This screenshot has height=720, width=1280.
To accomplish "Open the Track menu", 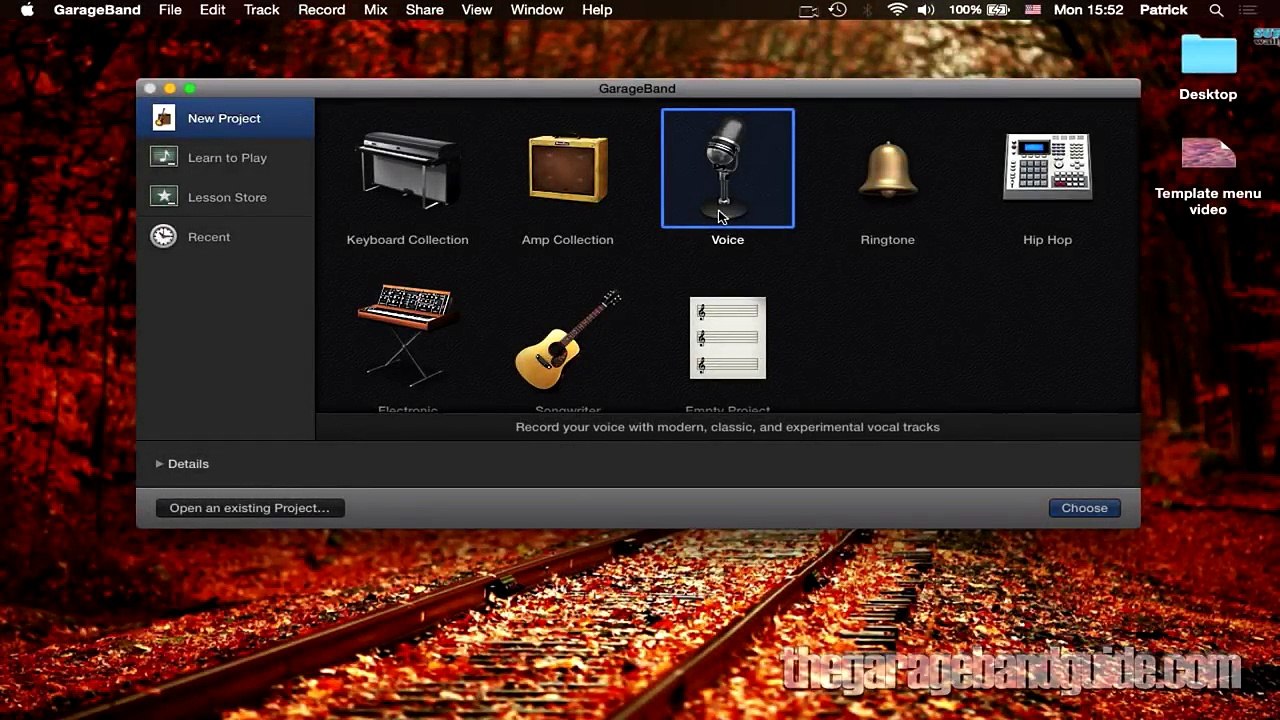I will [x=262, y=10].
